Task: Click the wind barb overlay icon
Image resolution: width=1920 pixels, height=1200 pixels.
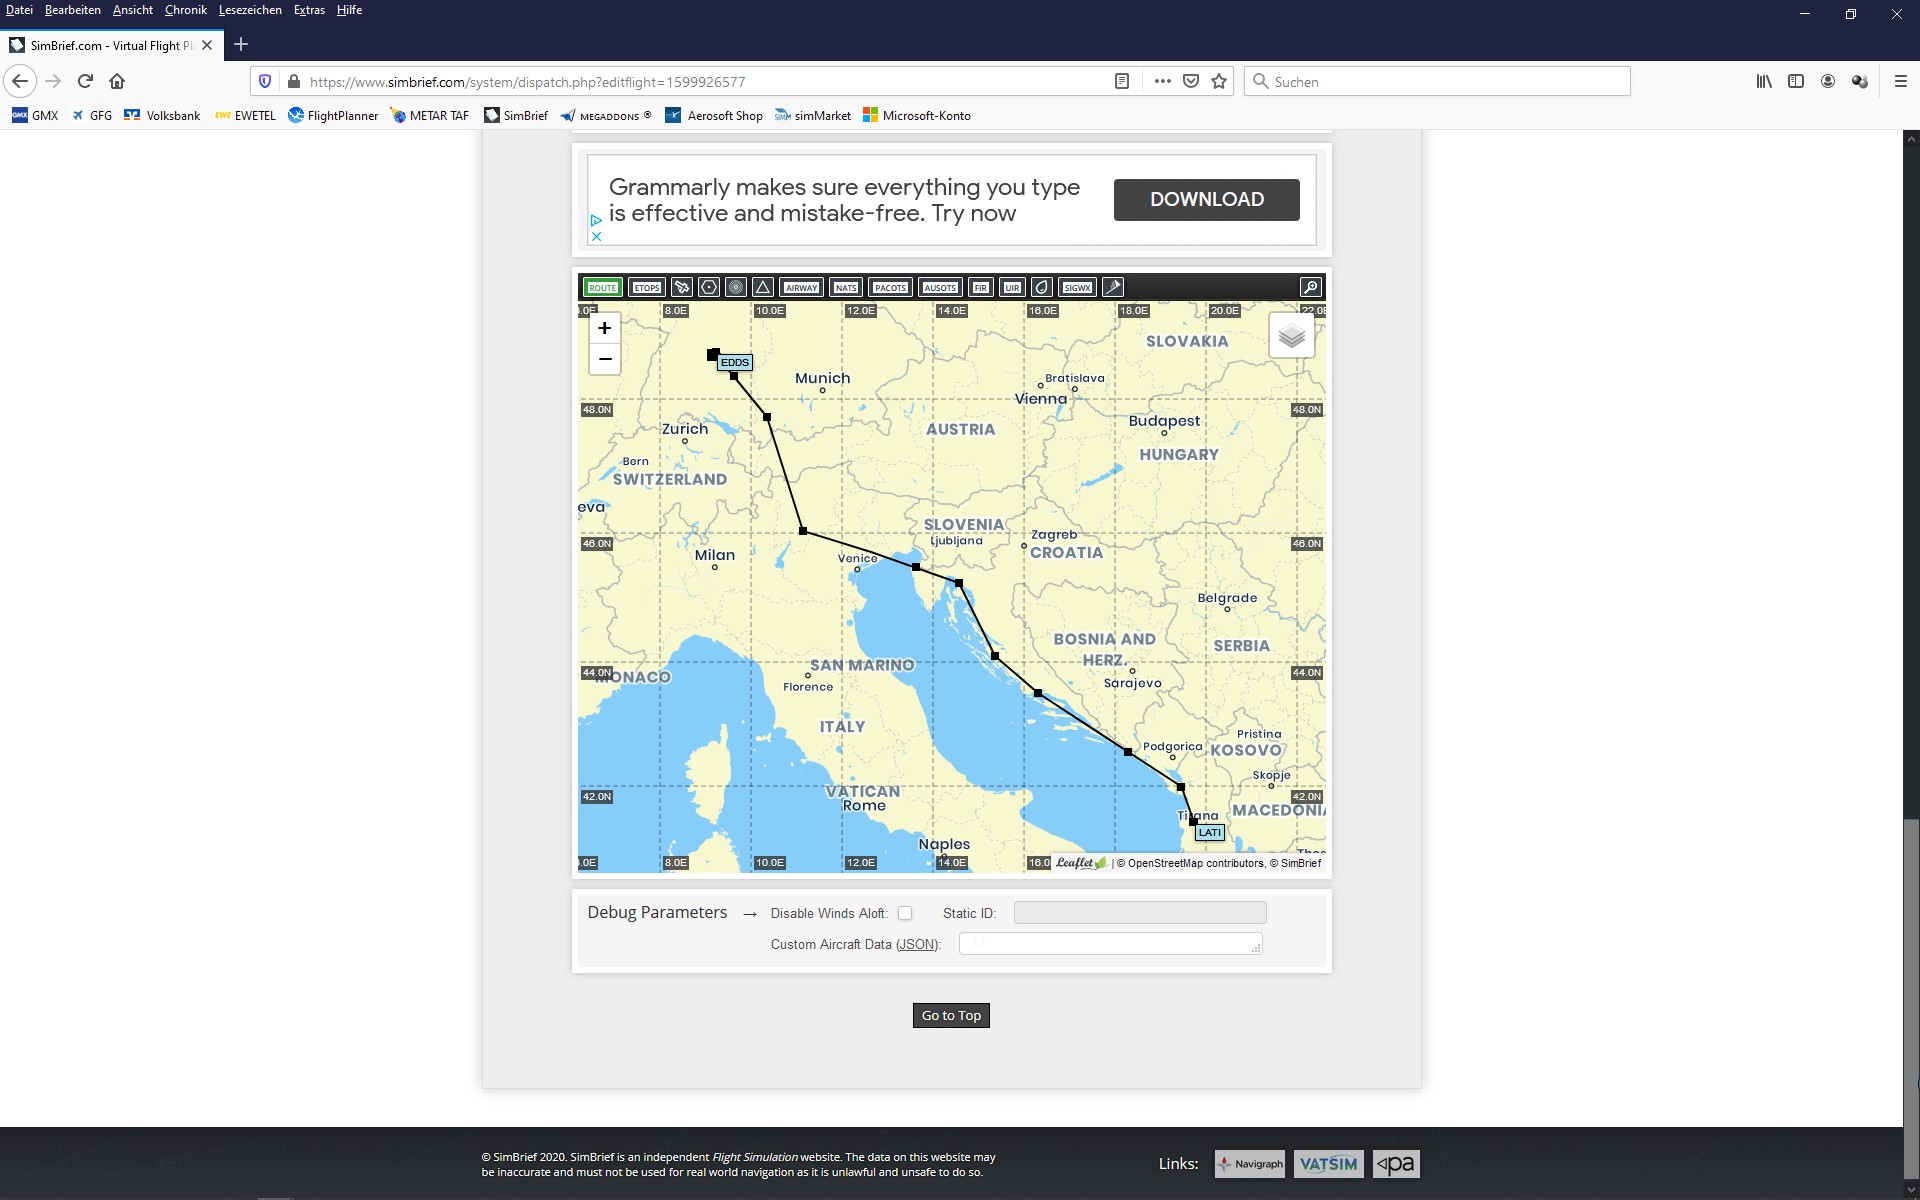Action: coord(1113,288)
